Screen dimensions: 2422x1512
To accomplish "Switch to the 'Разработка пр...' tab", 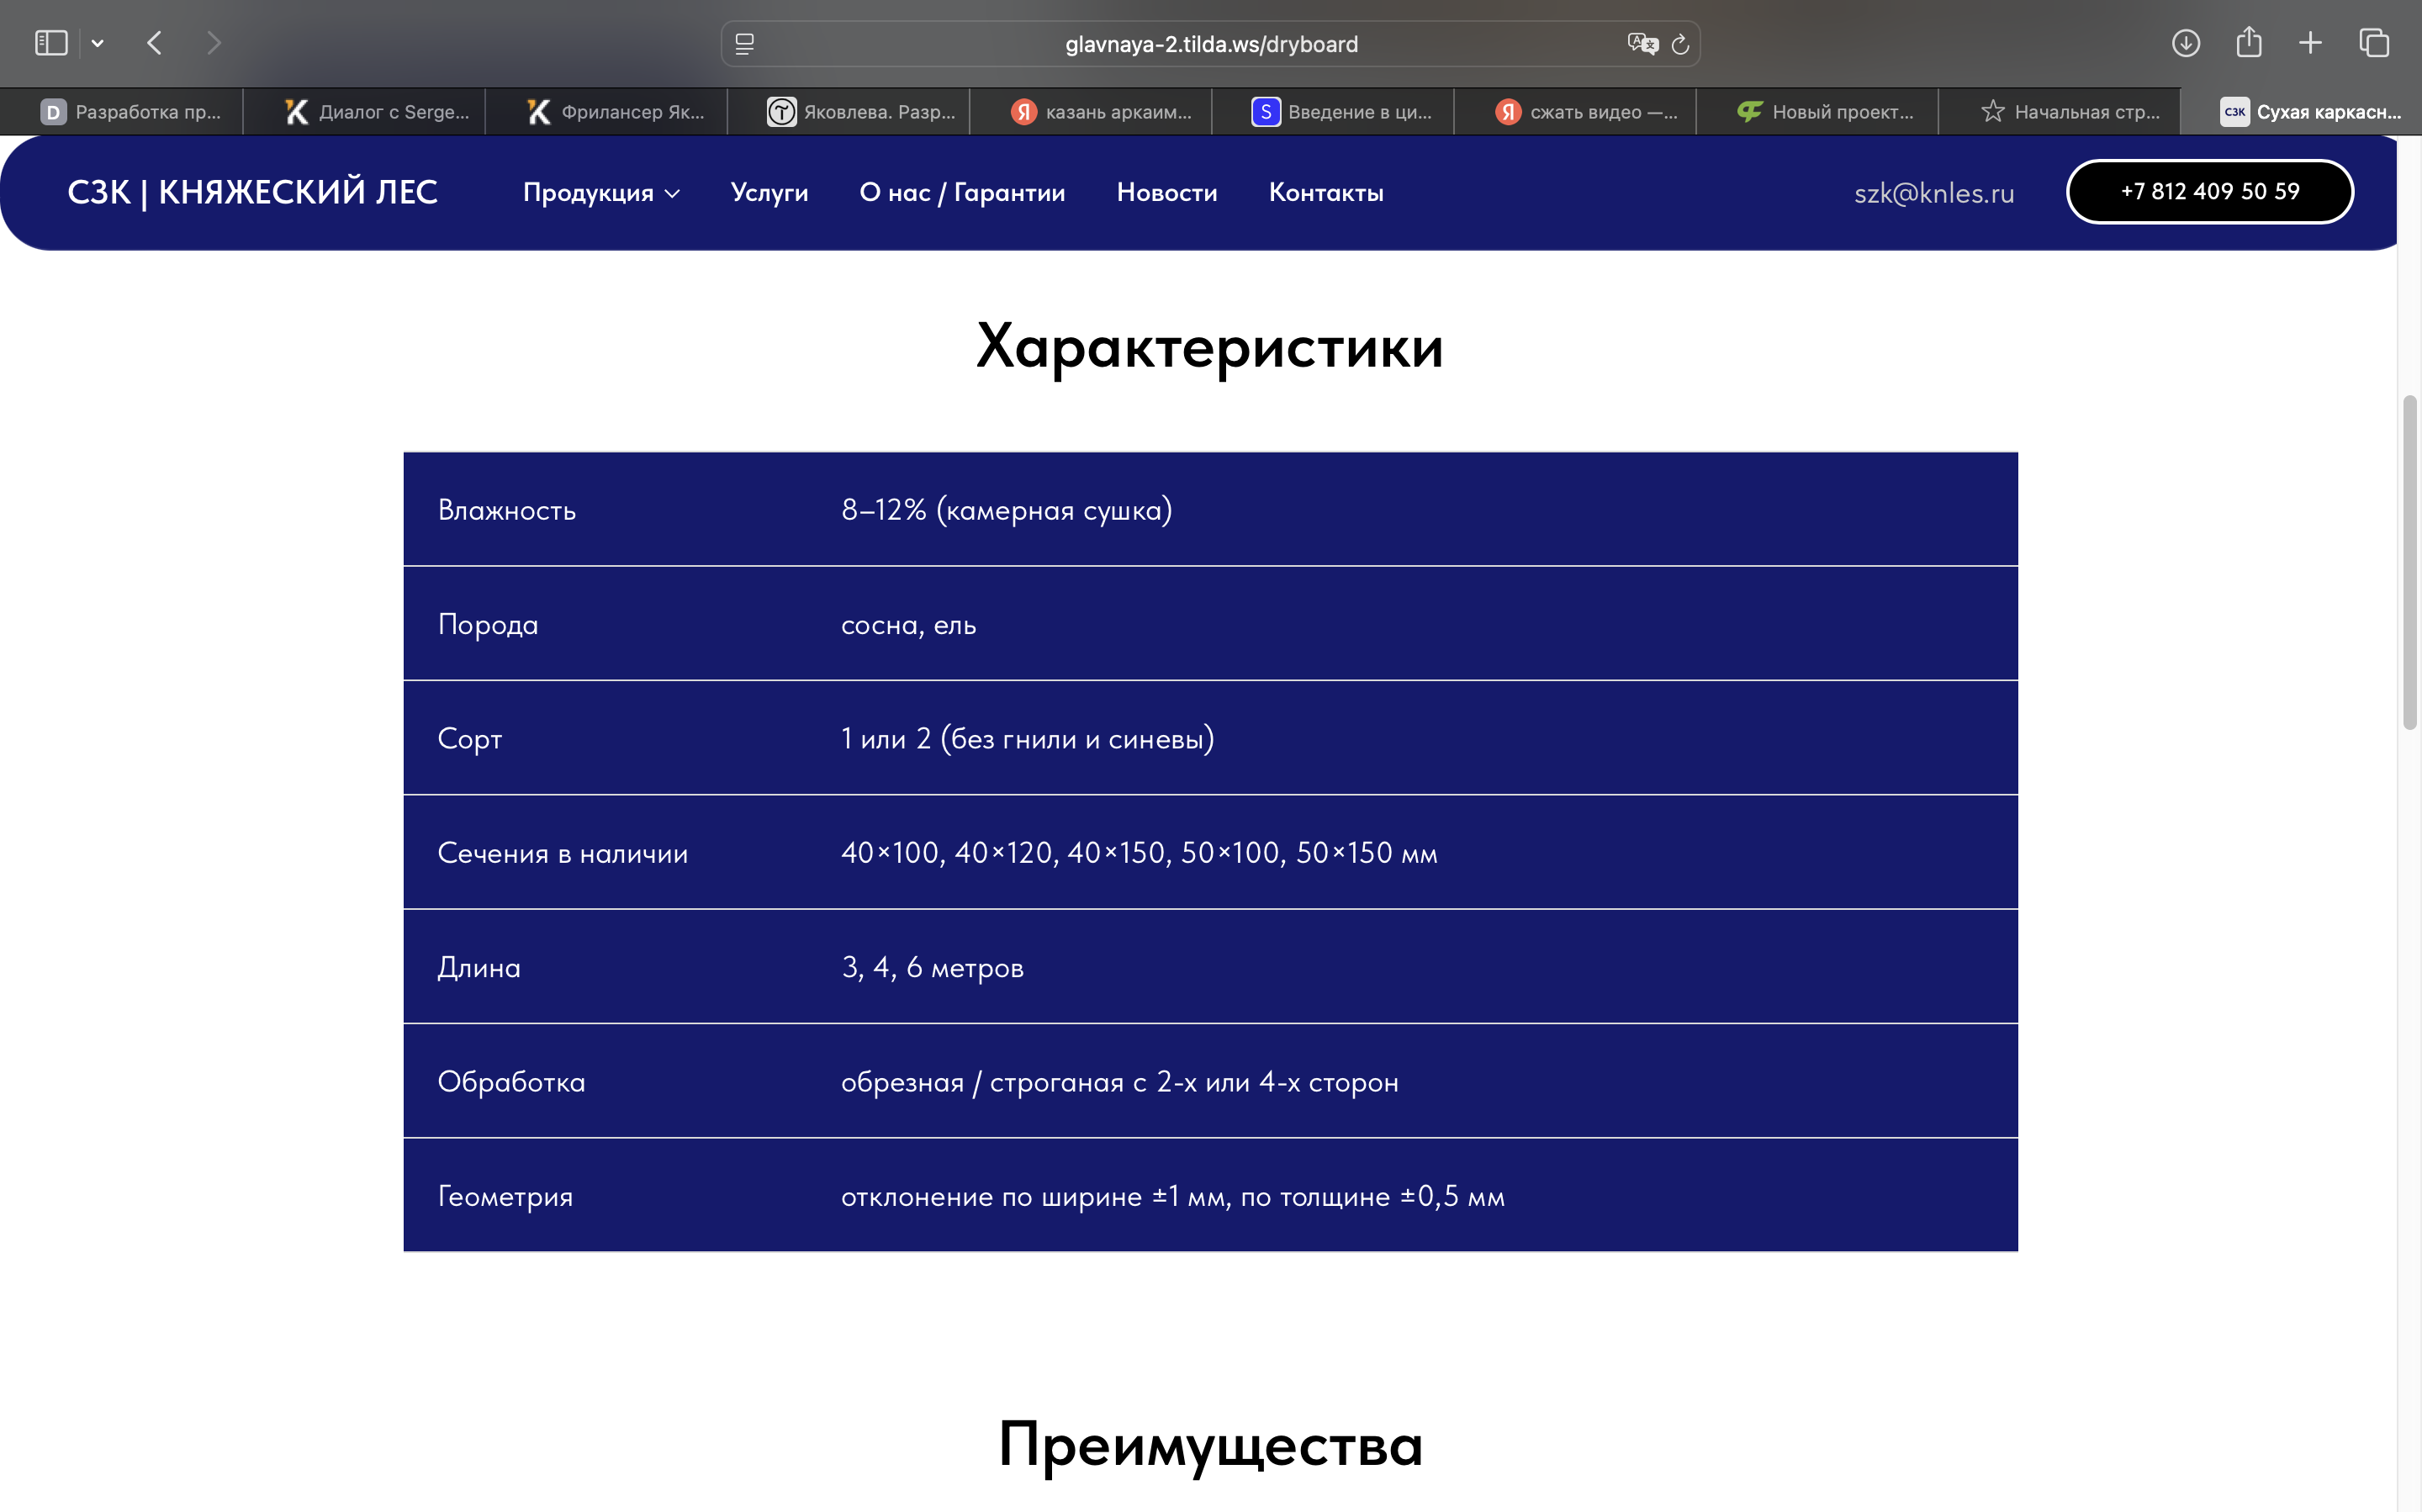I will click(121, 112).
